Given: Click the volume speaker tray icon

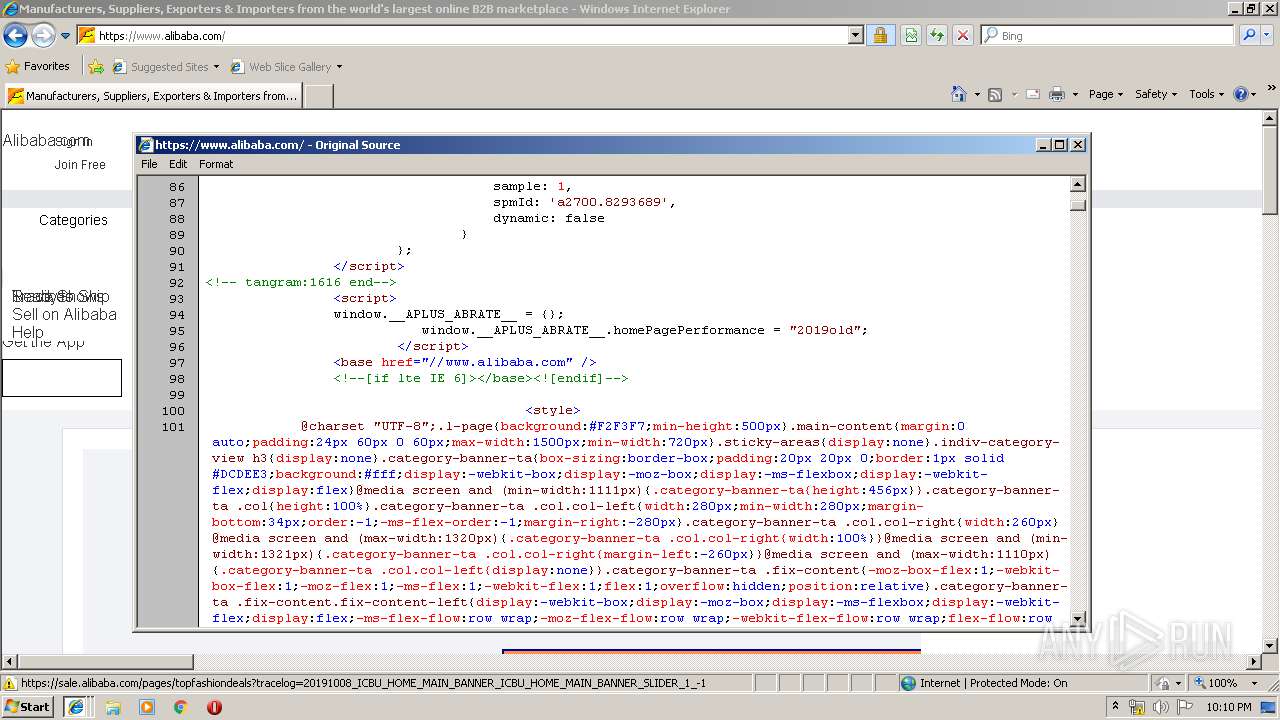Looking at the screenshot, I should (x=1161, y=707).
